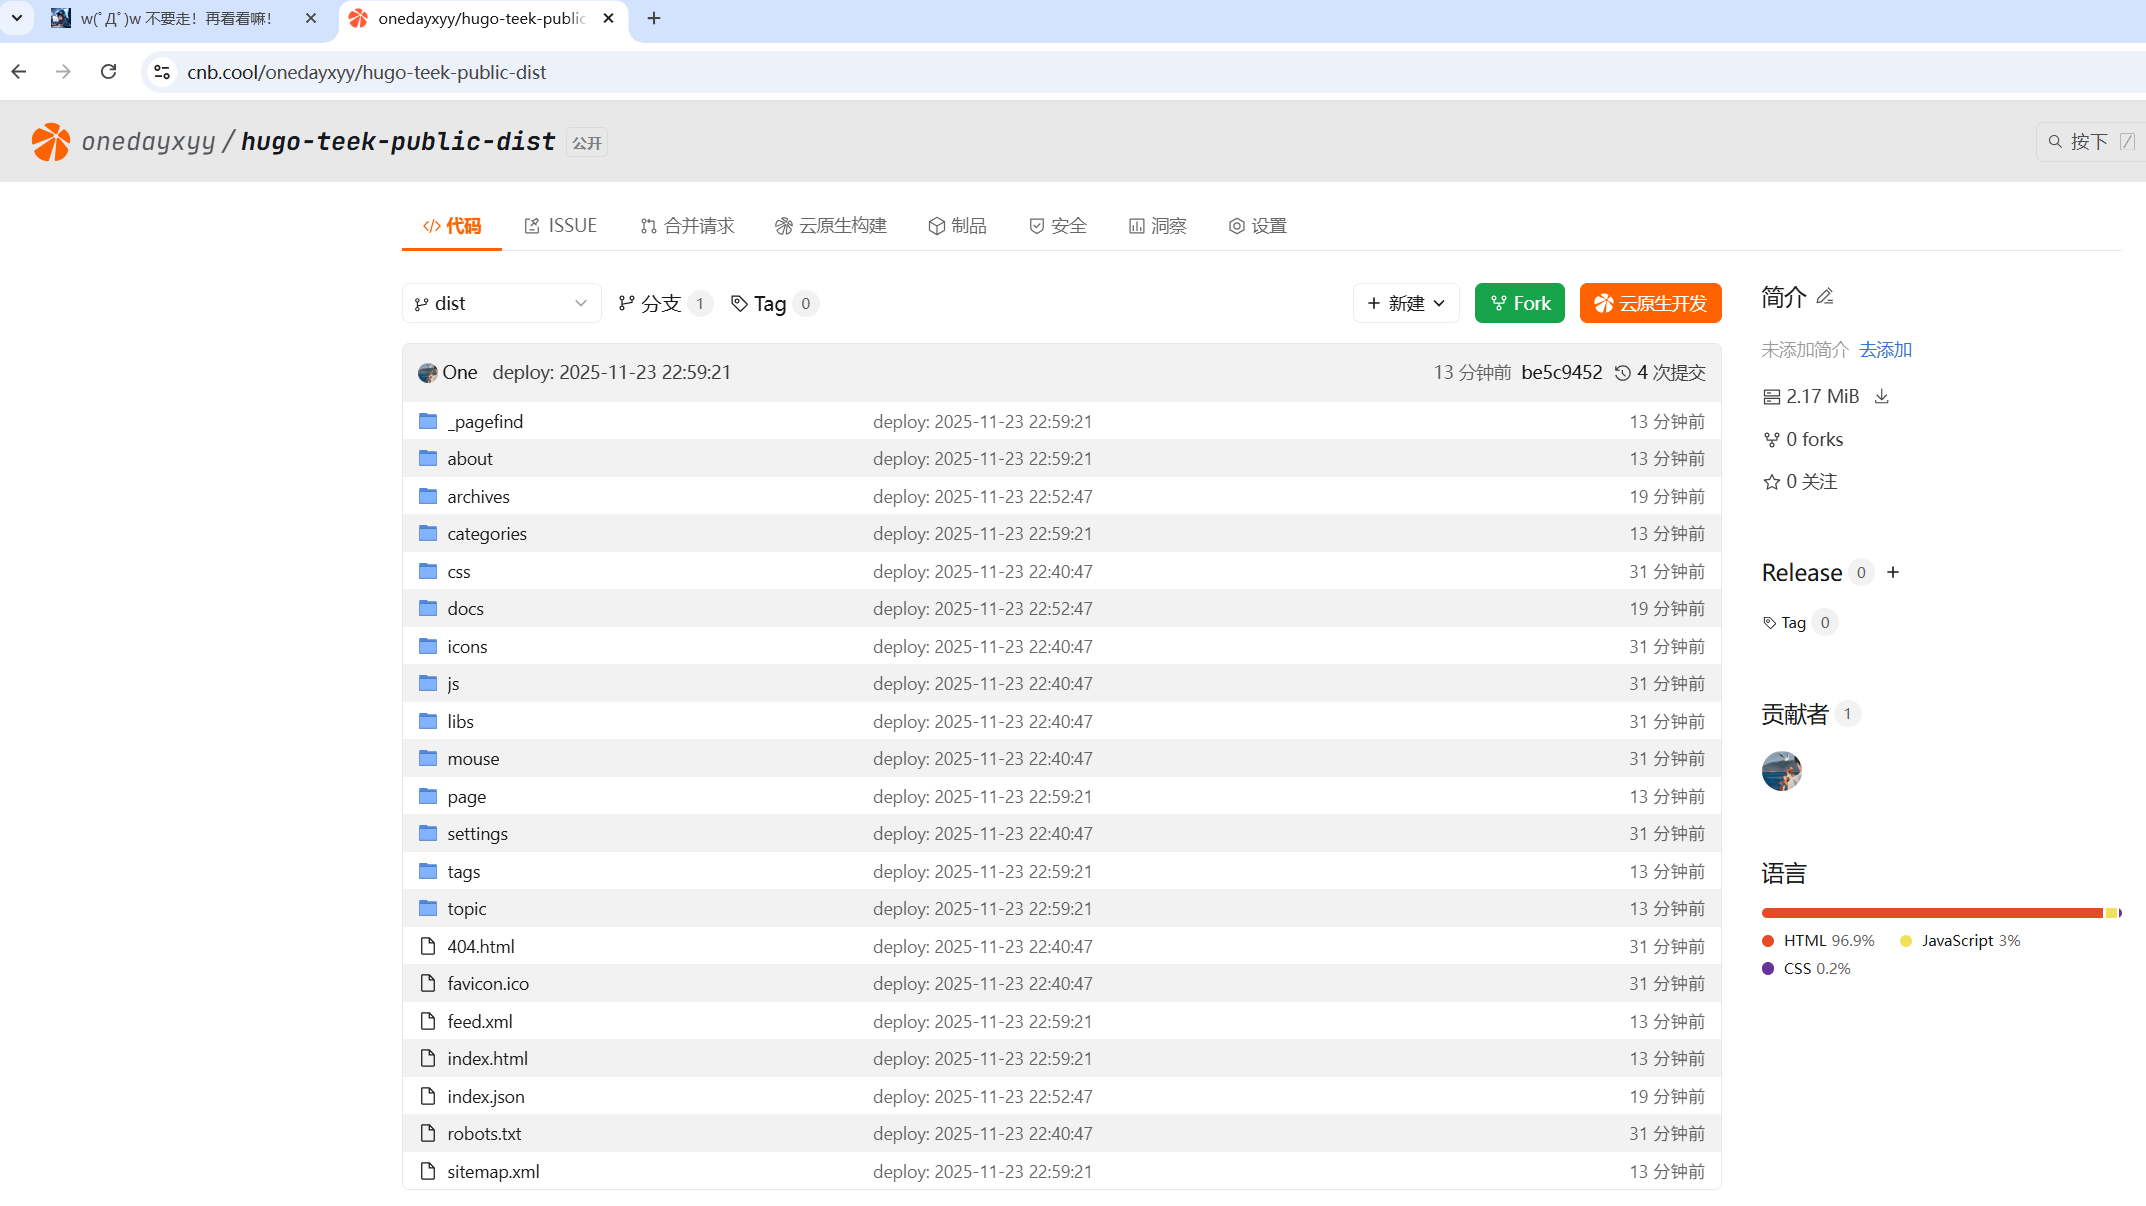
Task: Click the edit pencil icon beside 简介
Action: 1825,297
